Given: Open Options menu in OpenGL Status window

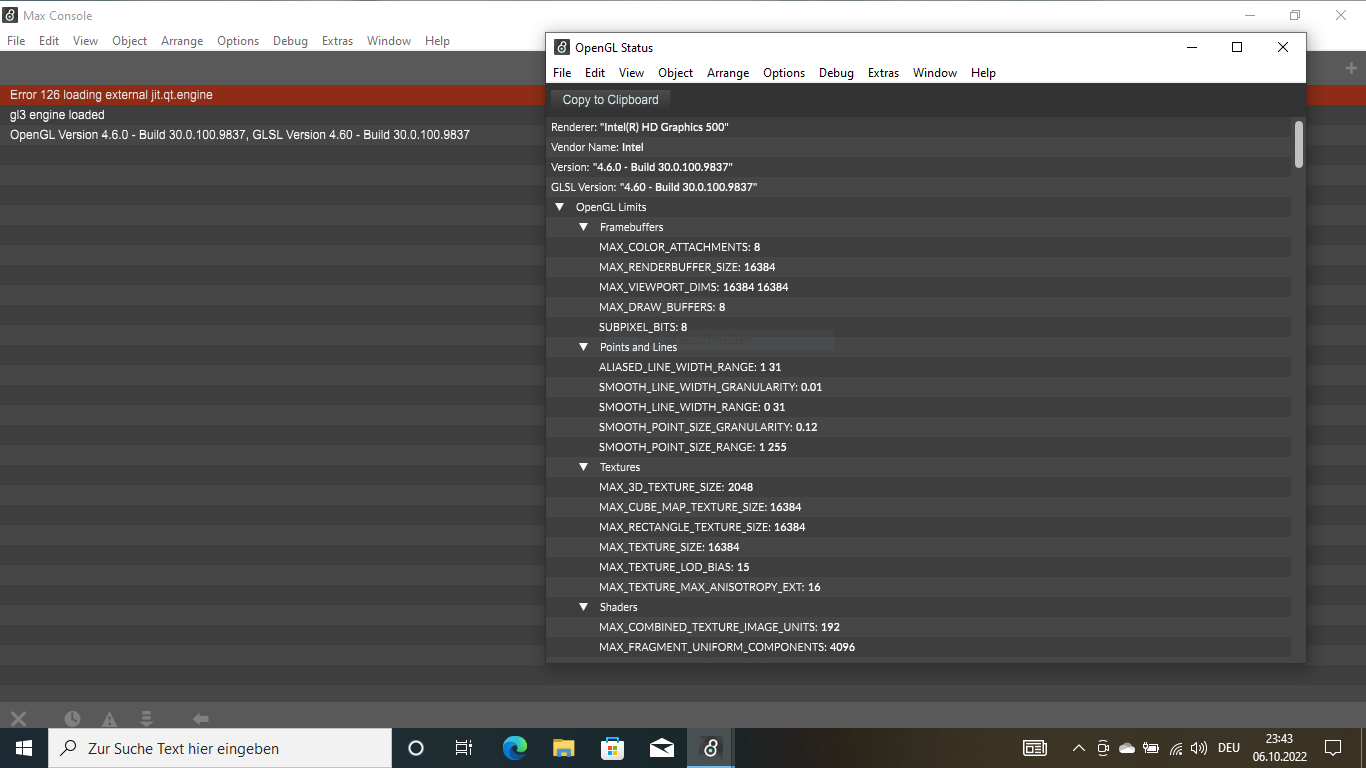Looking at the screenshot, I should pos(783,73).
